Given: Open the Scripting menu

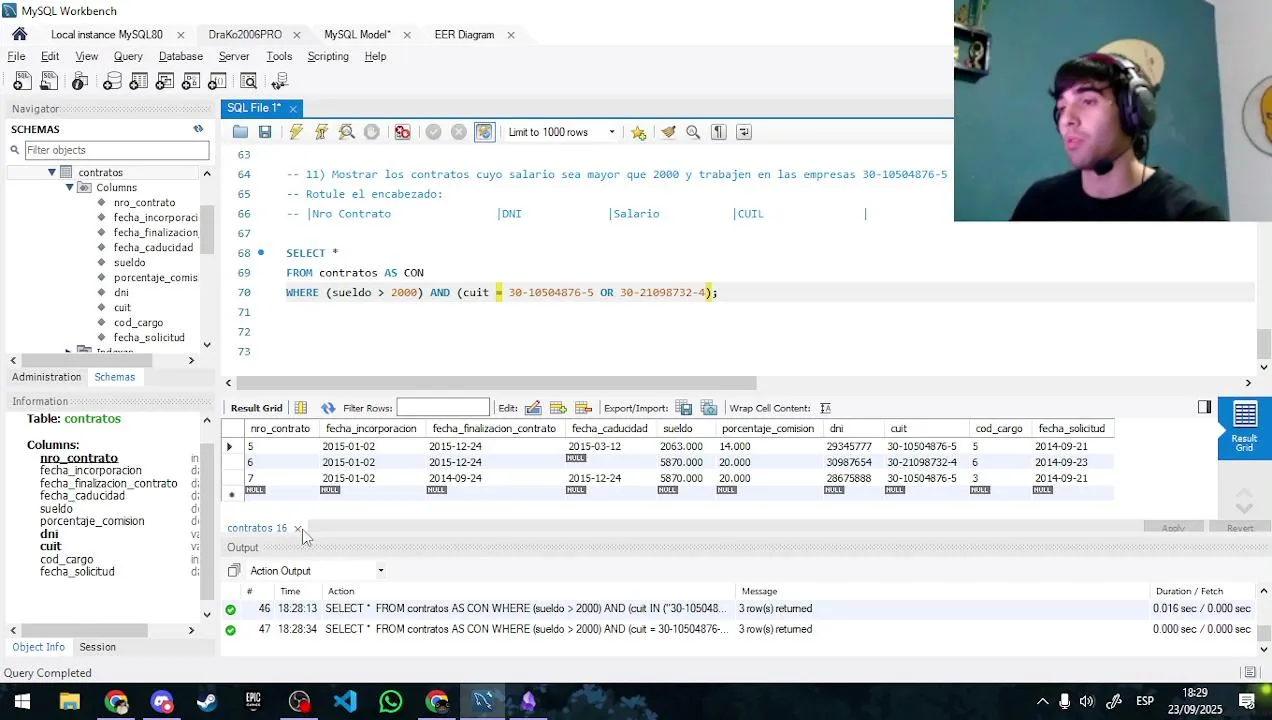Looking at the screenshot, I should [328, 56].
